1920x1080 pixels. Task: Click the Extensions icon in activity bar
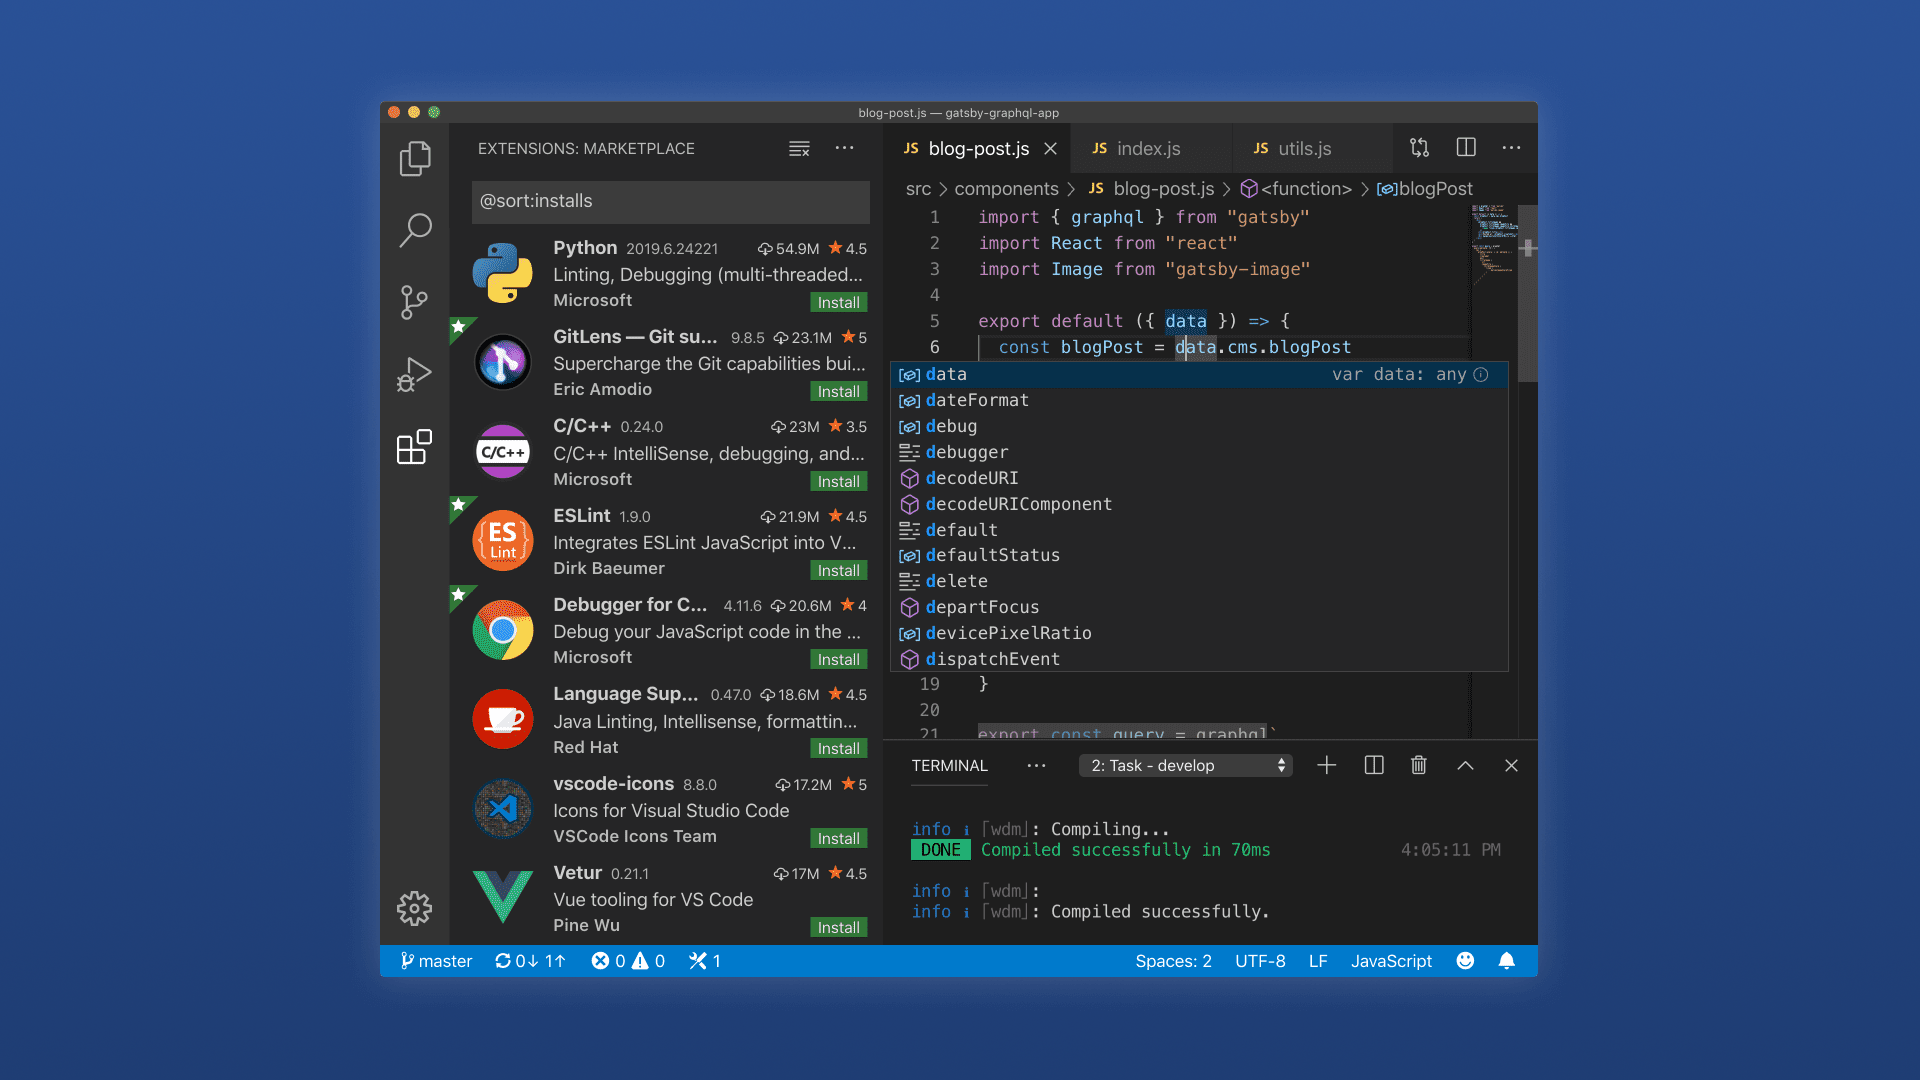coord(415,448)
